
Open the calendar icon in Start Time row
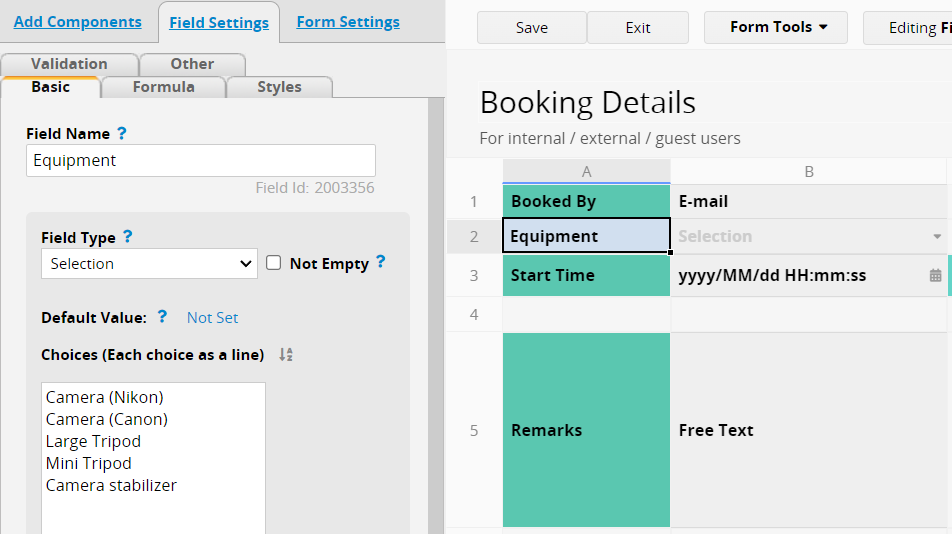pyautogui.click(x=935, y=275)
